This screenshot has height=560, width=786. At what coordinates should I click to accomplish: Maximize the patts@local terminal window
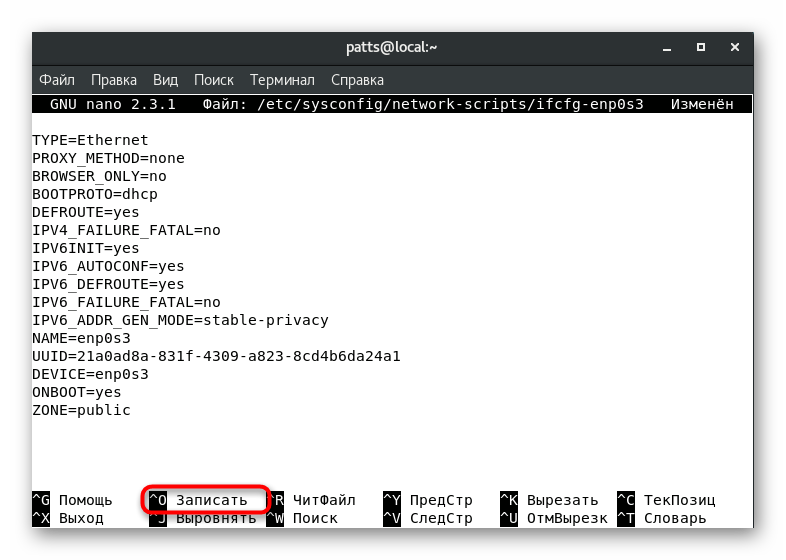pyautogui.click(x=701, y=47)
